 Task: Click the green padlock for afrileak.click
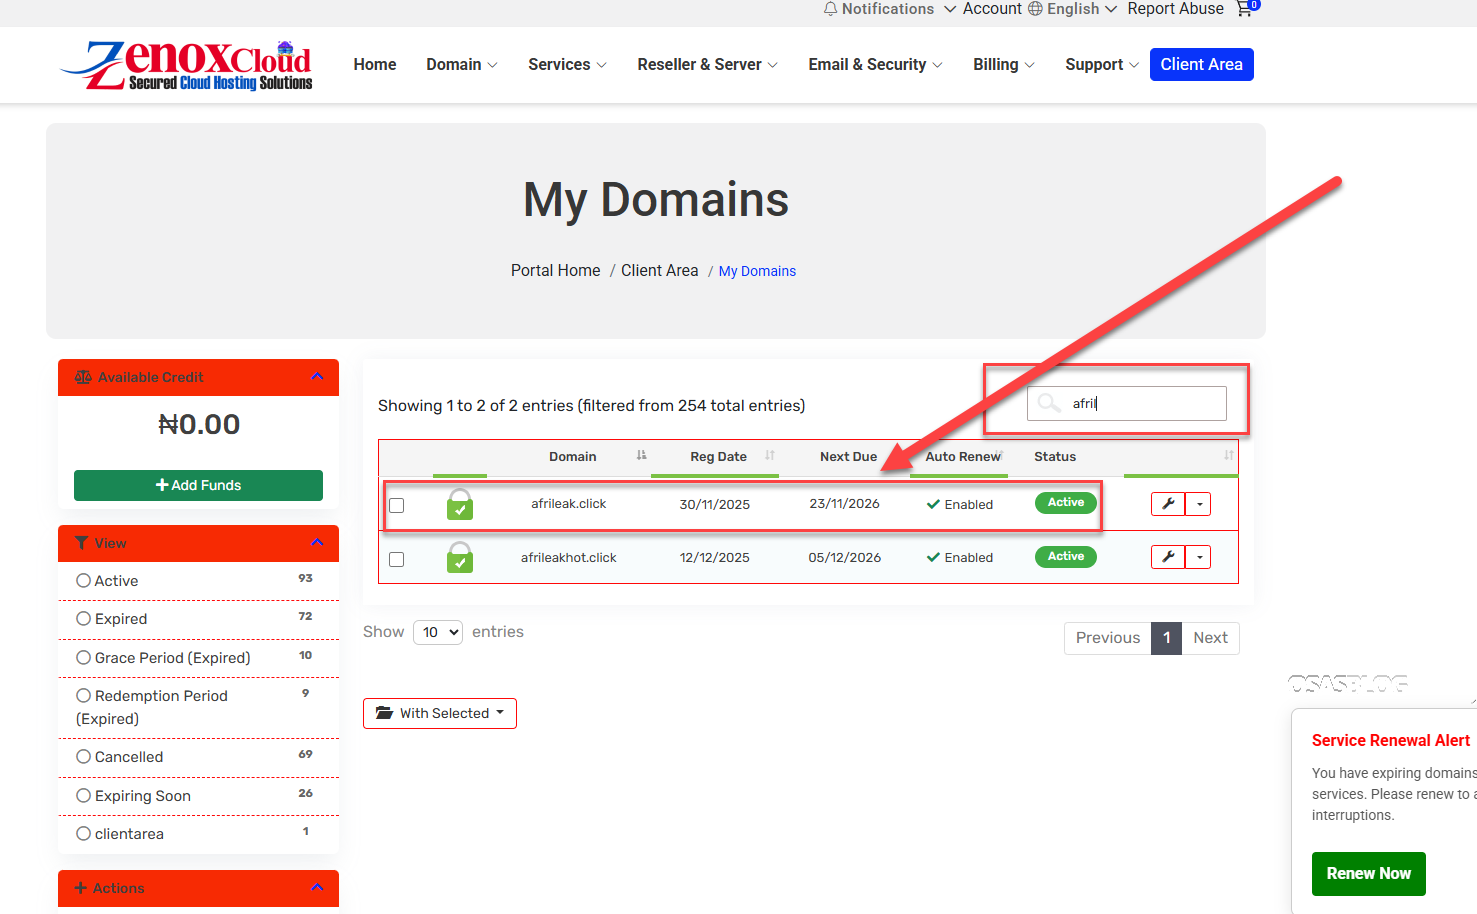click(460, 504)
